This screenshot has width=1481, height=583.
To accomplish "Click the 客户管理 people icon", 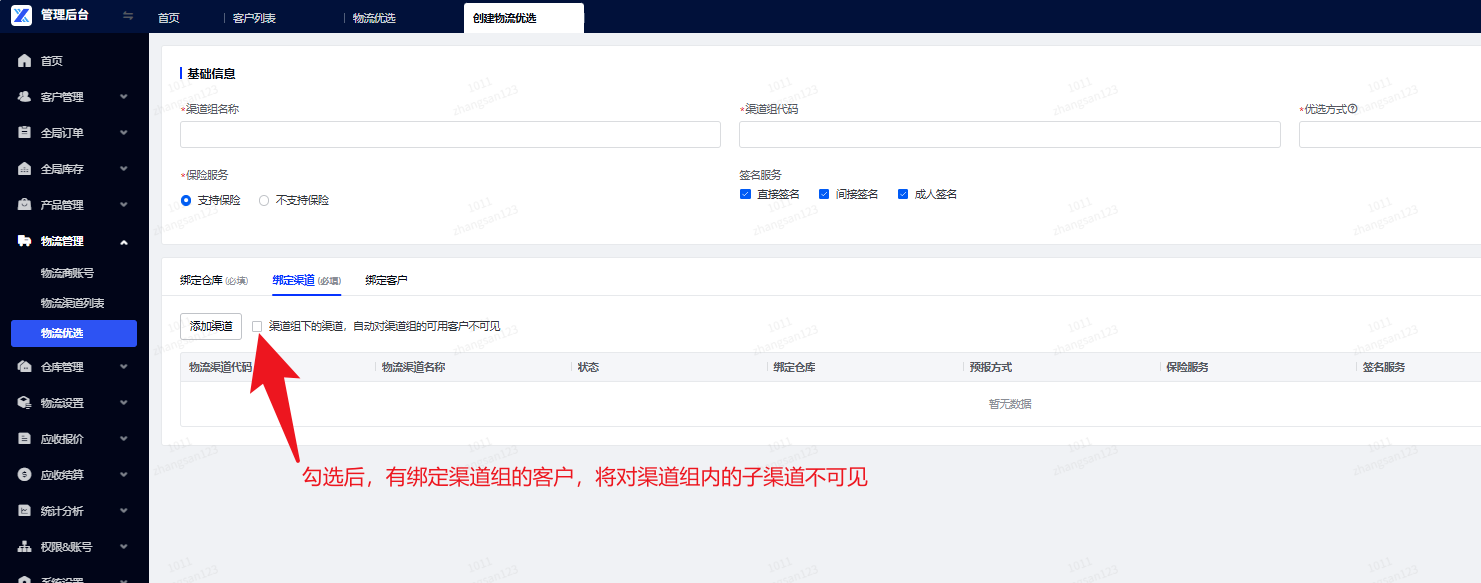I will [x=25, y=97].
